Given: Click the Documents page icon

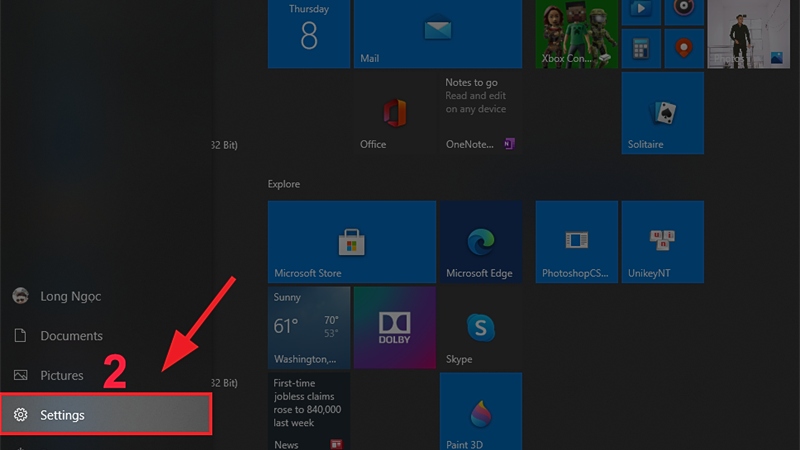Looking at the screenshot, I should [20, 335].
